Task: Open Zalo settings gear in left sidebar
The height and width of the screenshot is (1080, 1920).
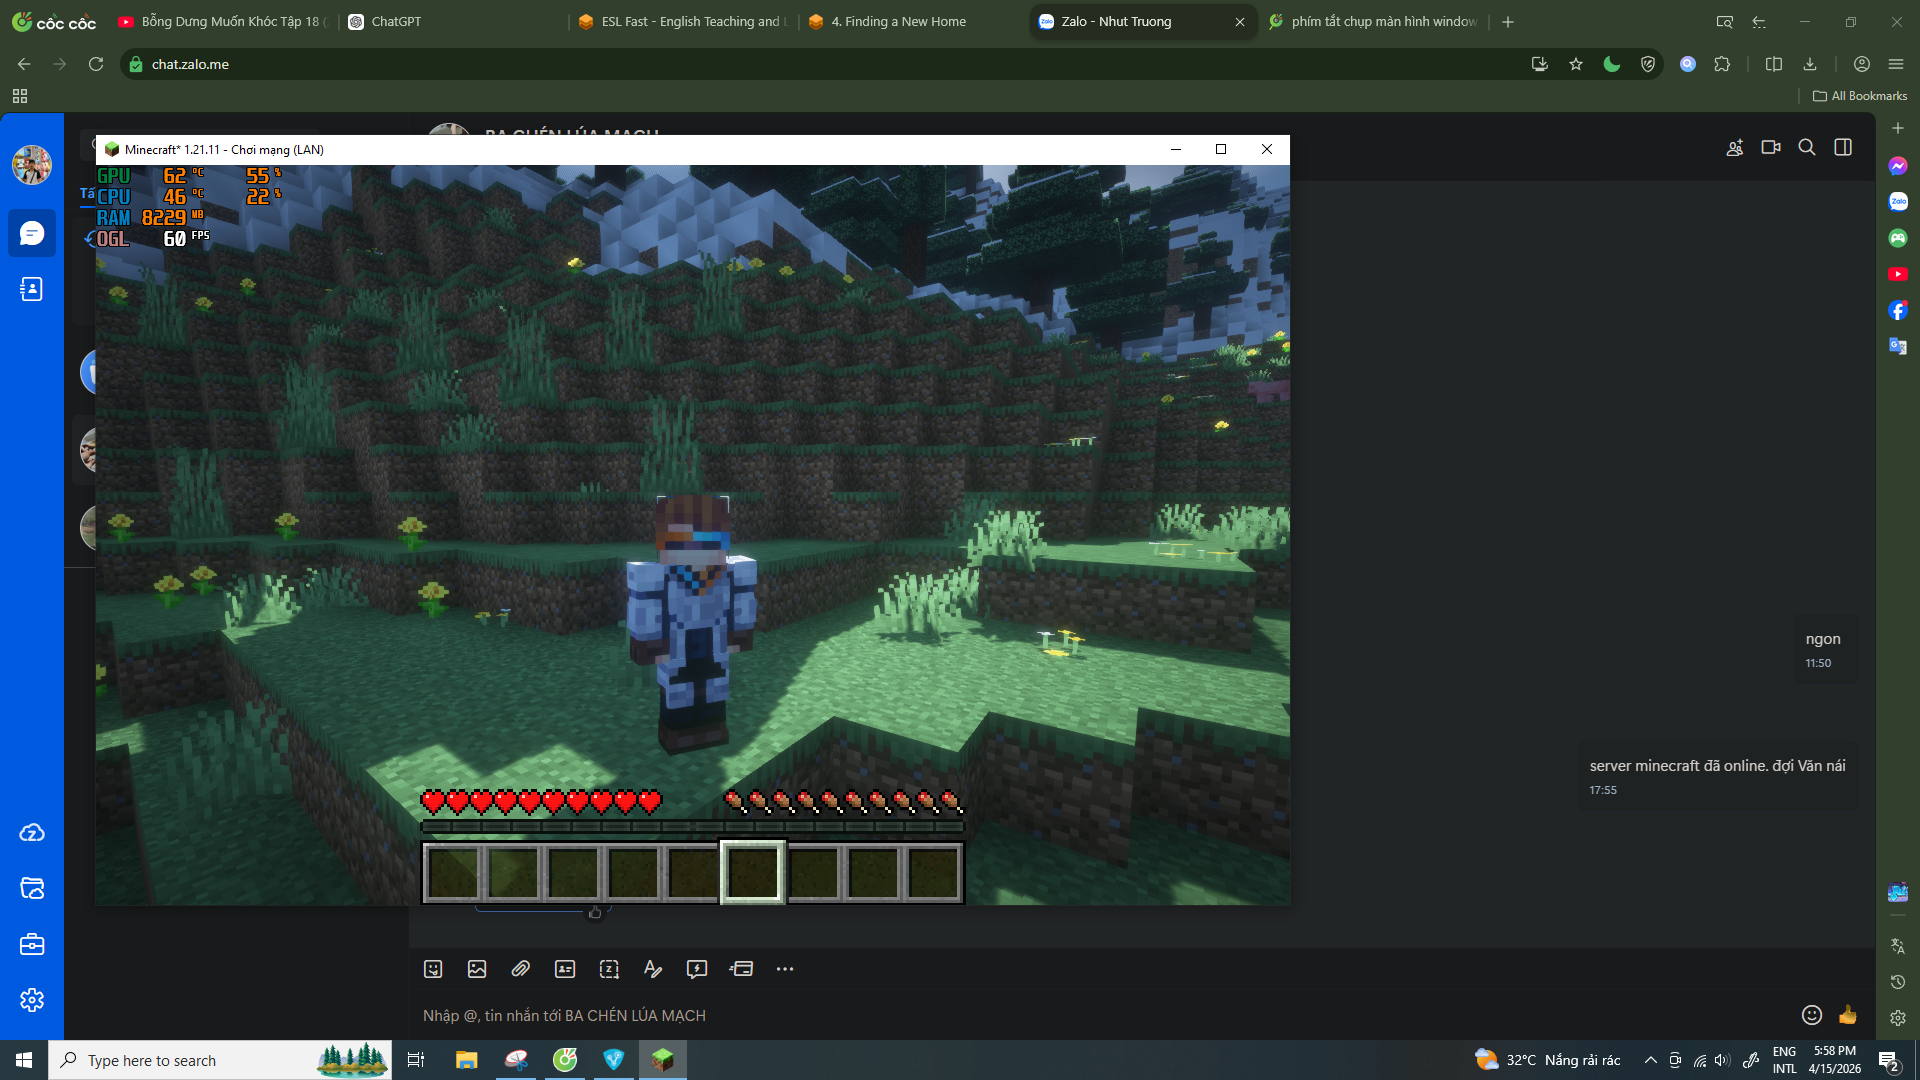Action: point(32,1000)
